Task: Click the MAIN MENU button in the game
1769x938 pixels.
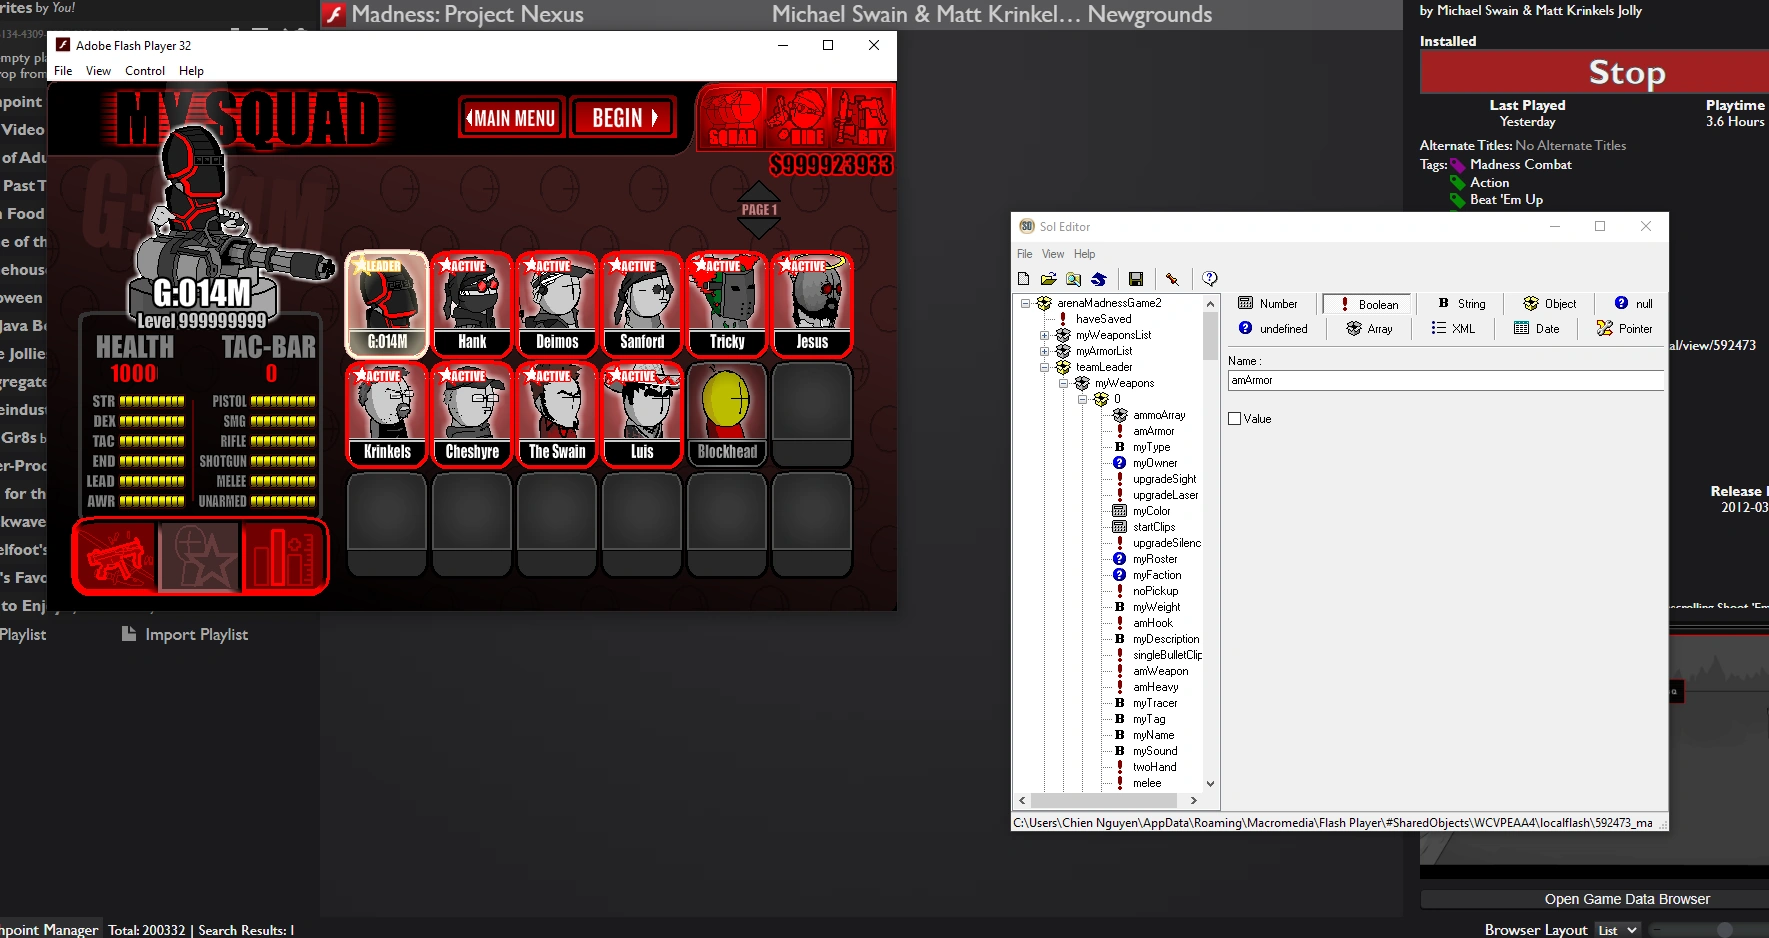Action: [x=511, y=118]
